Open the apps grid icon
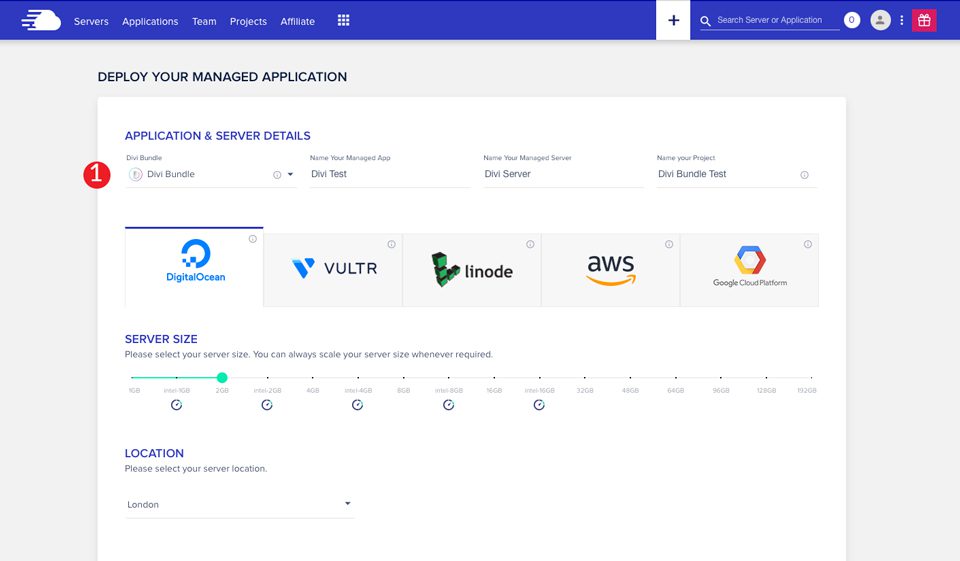 coord(343,20)
